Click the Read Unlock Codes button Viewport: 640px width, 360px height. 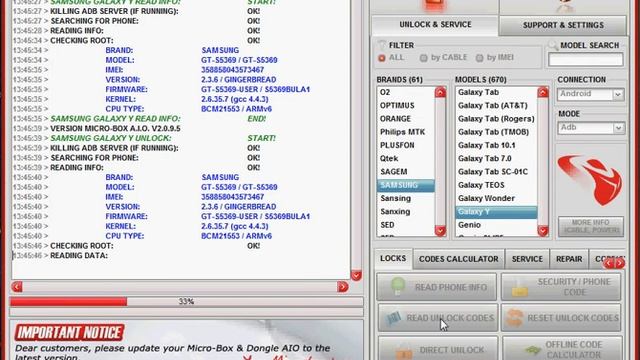438,318
